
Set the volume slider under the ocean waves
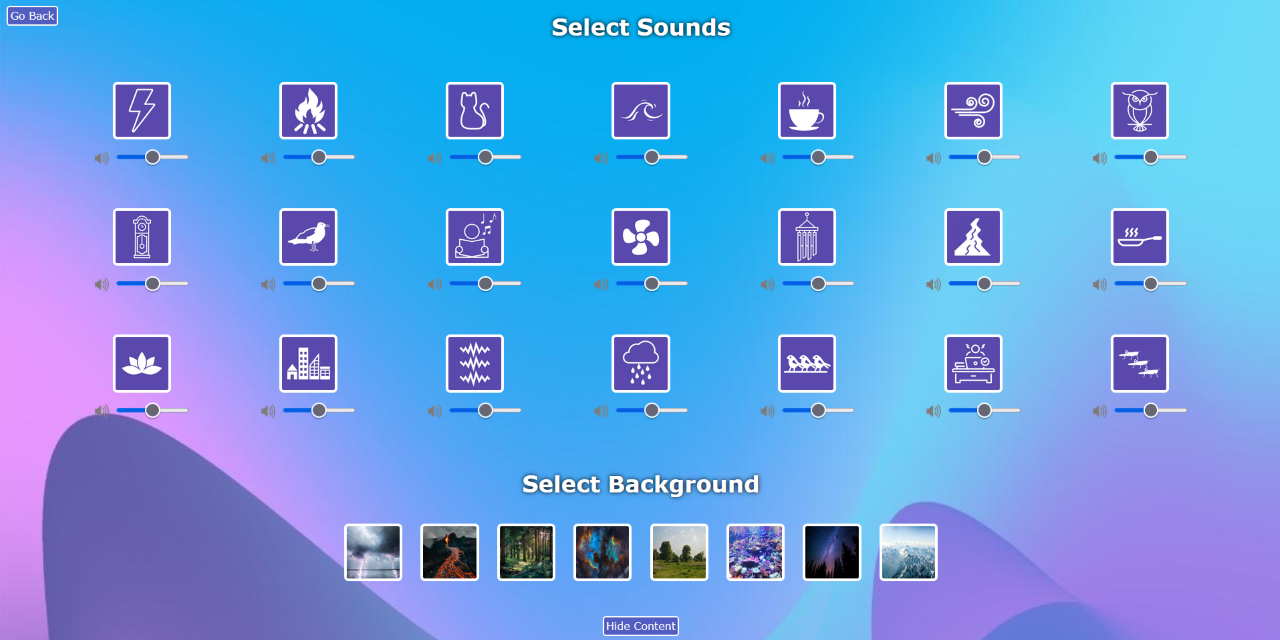(x=652, y=157)
